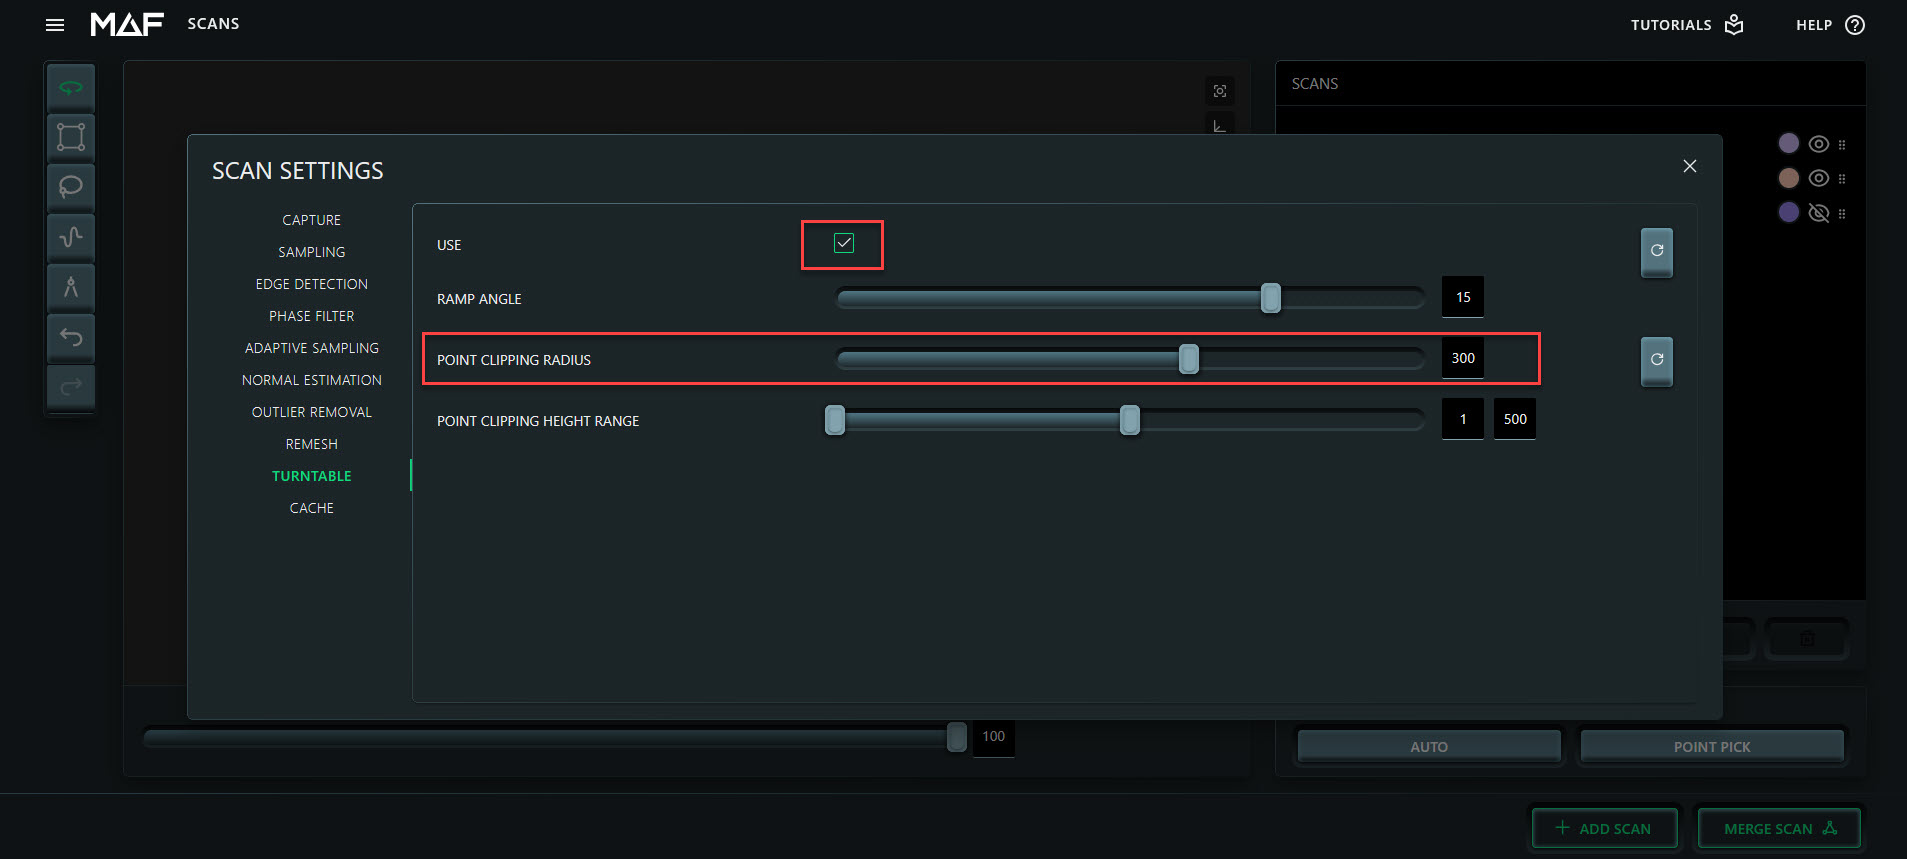Hide the first scan with eye icon
Viewport: 1907px width, 859px height.
1818,144
